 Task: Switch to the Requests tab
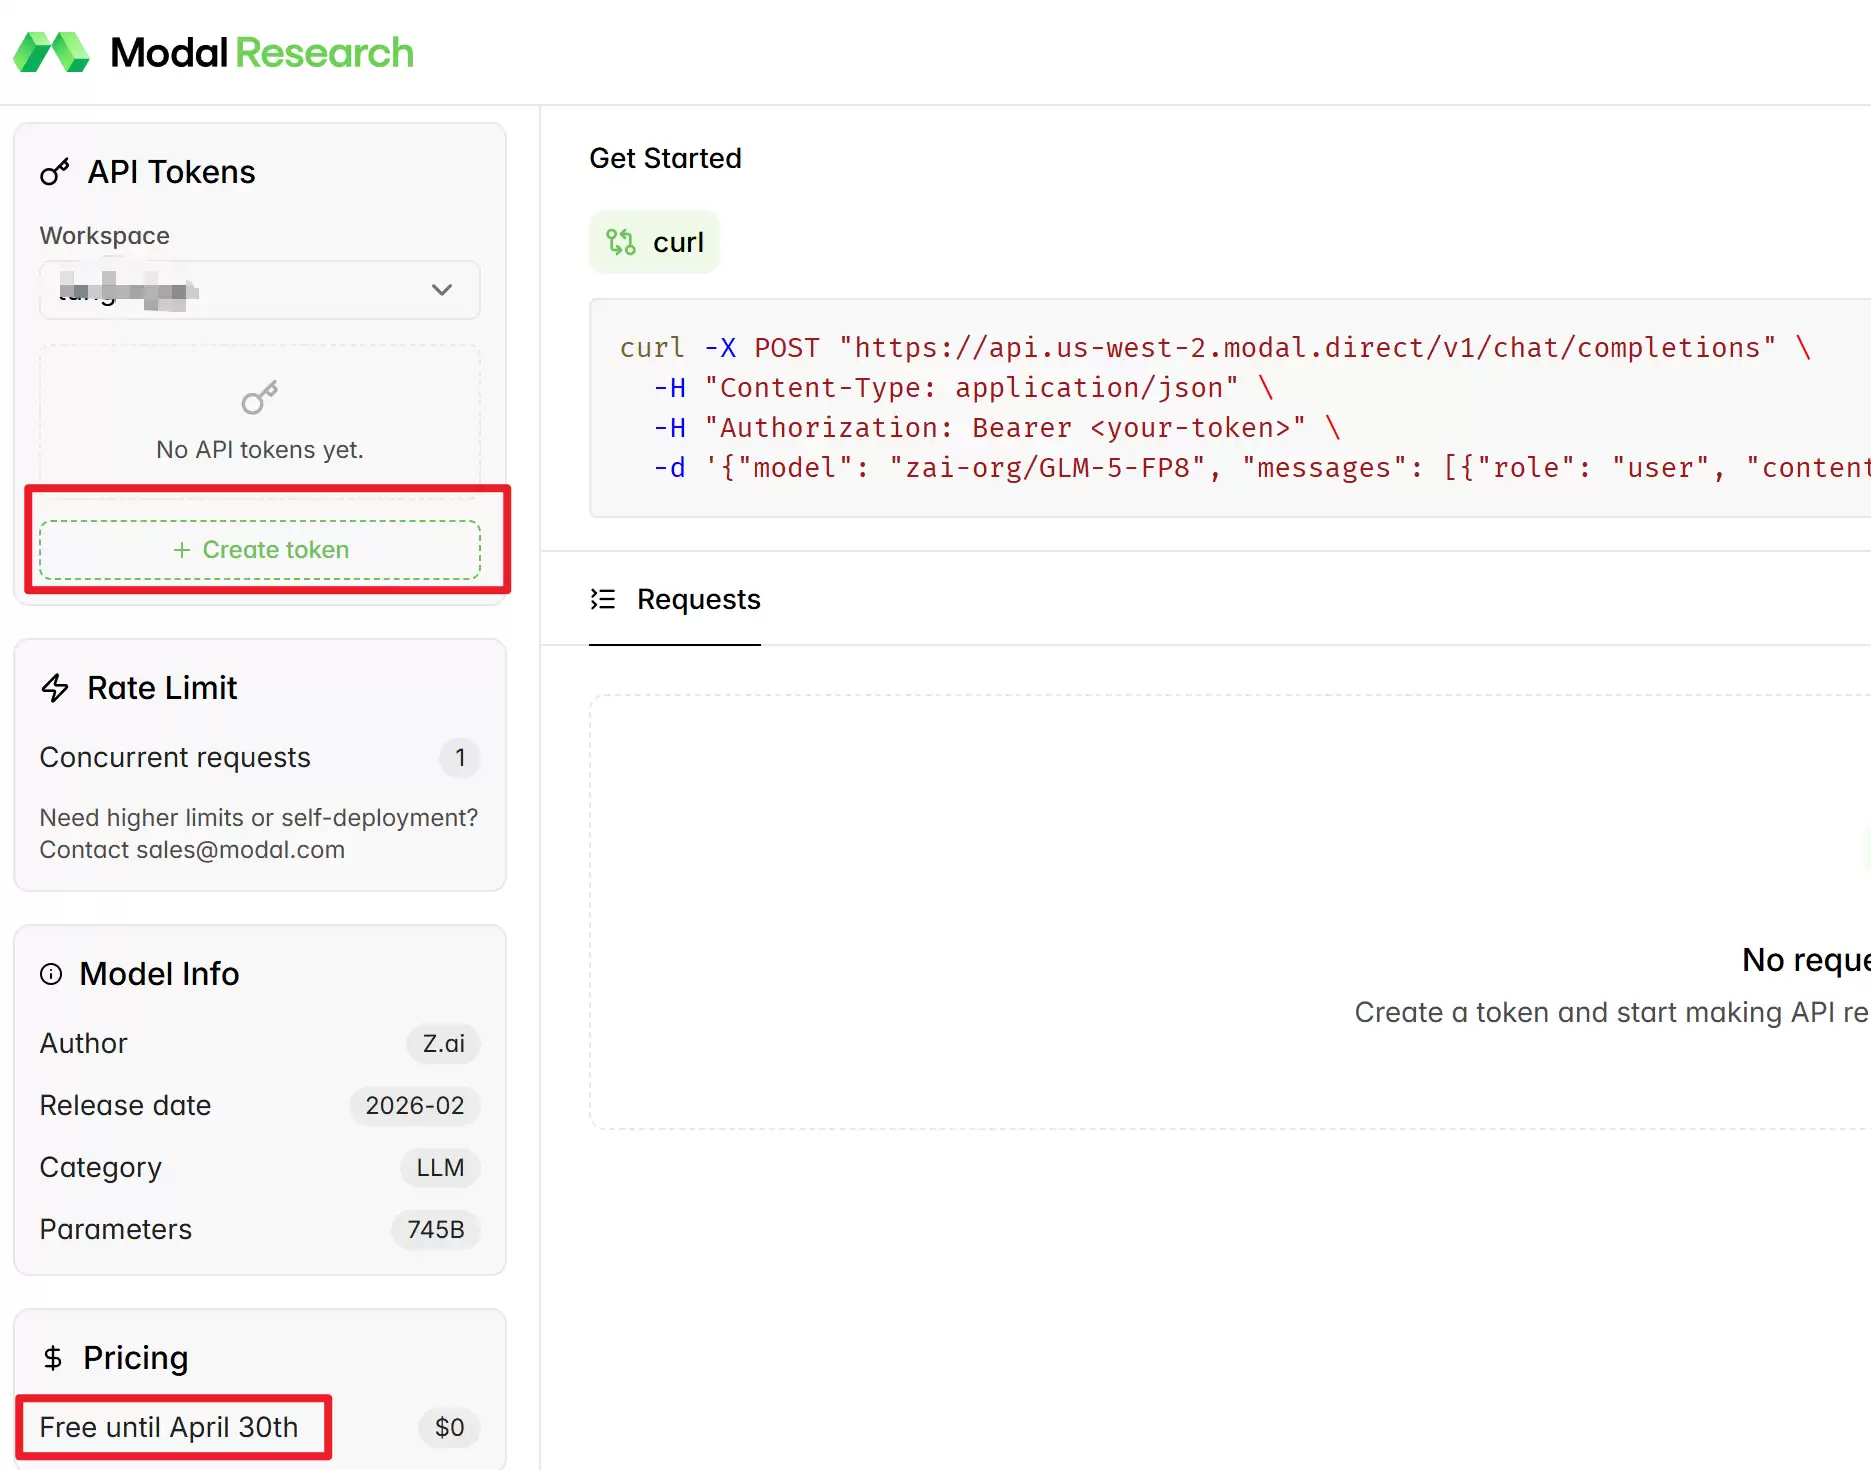coord(676,599)
